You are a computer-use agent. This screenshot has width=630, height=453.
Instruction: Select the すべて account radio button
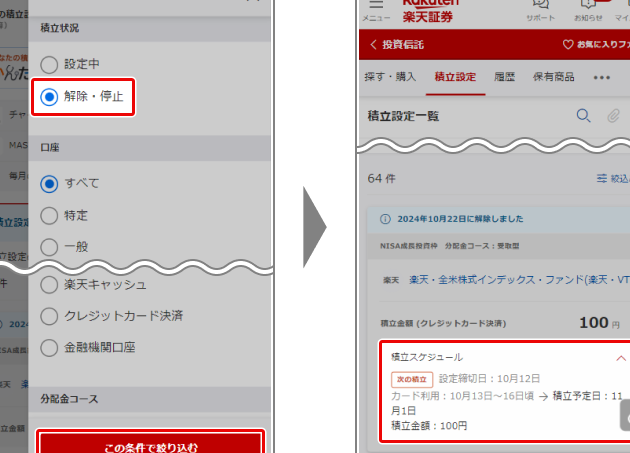(x=49, y=184)
